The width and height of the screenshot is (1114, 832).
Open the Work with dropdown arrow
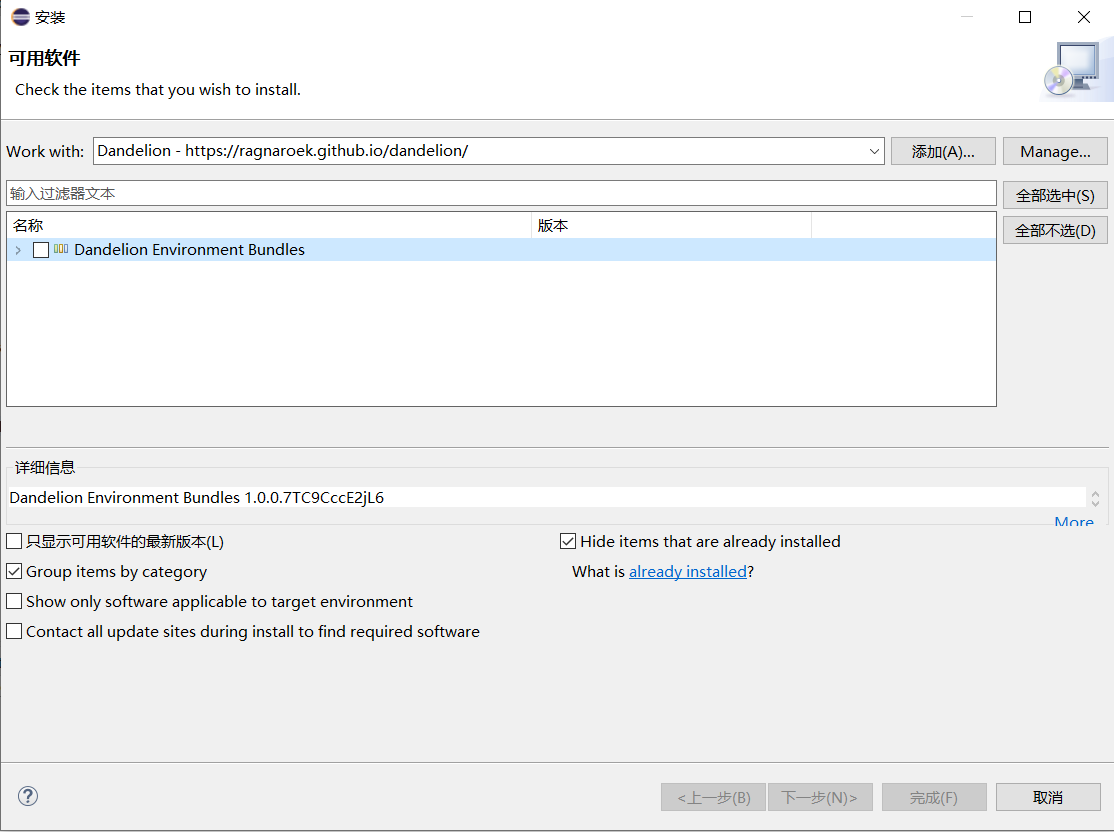click(875, 151)
